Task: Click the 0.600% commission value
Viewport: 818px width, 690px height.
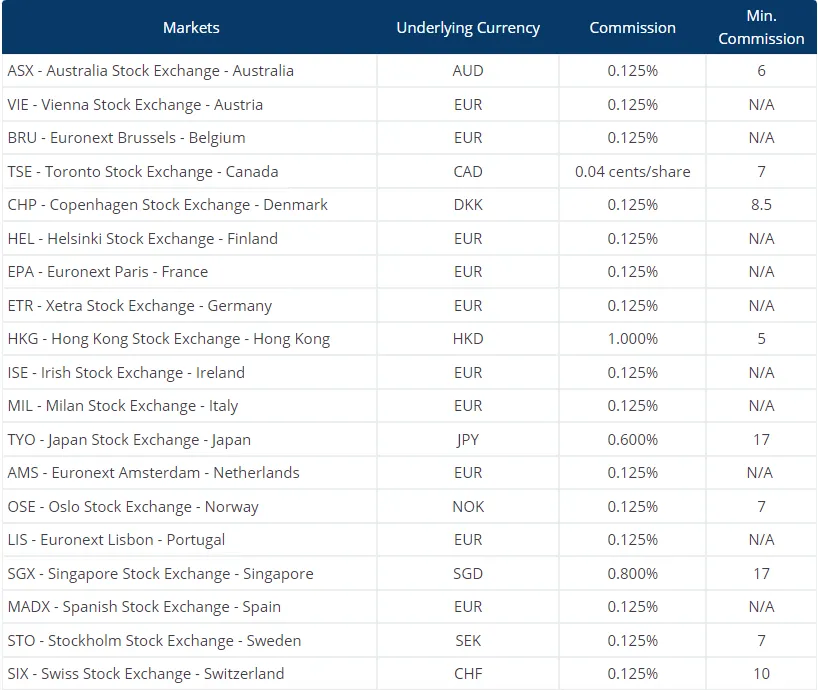Action: [632, 440]
